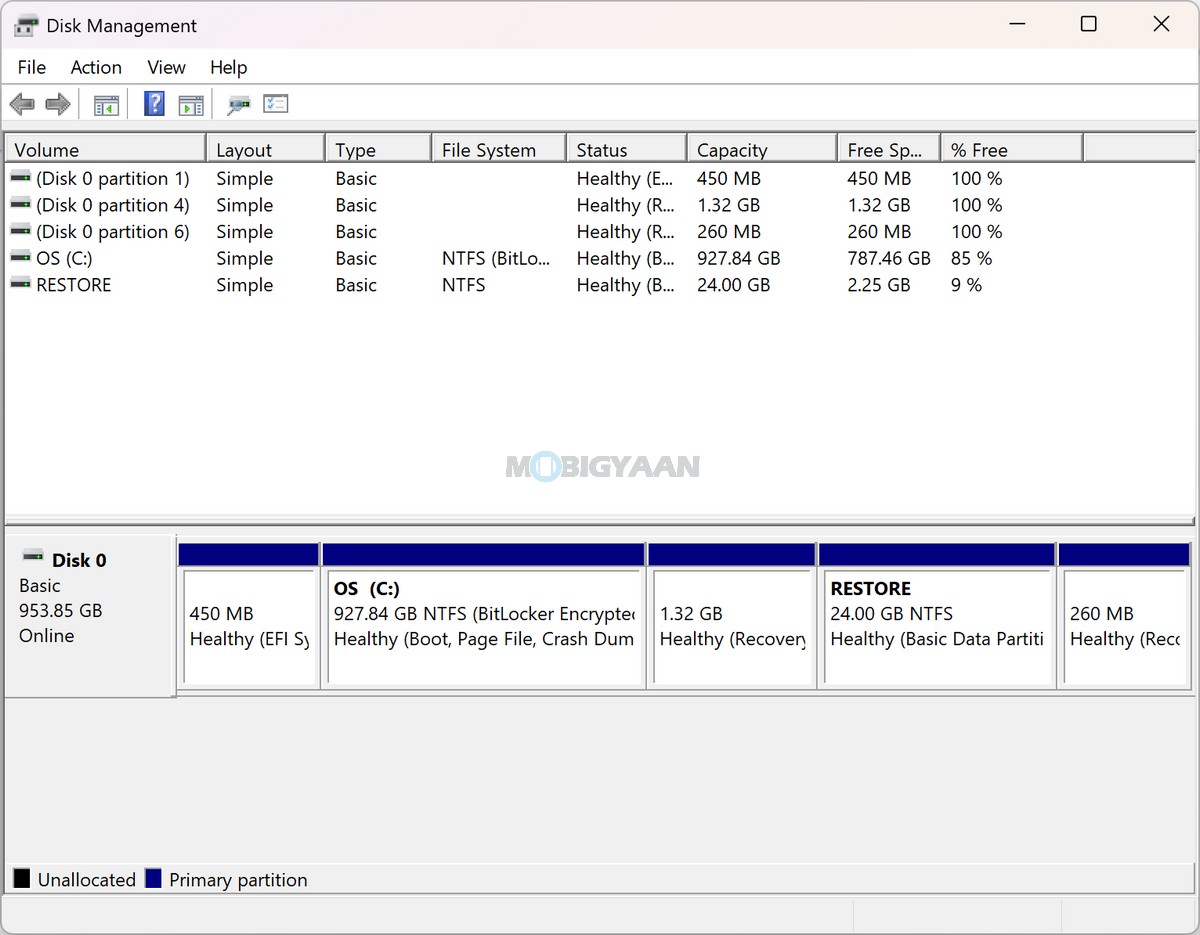Open the Properties checklist toolbar icon

(x=276, y=103)
